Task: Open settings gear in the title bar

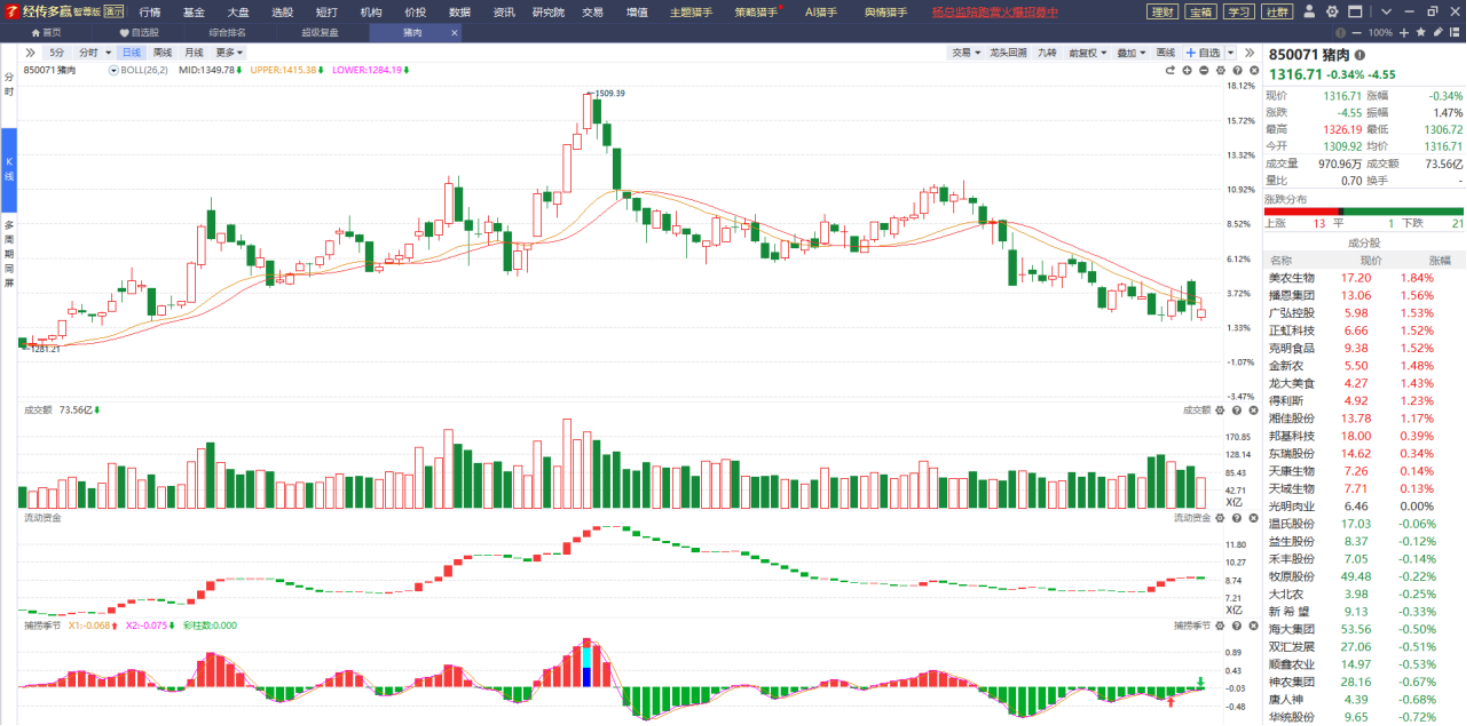Action: click(1333, 12)
